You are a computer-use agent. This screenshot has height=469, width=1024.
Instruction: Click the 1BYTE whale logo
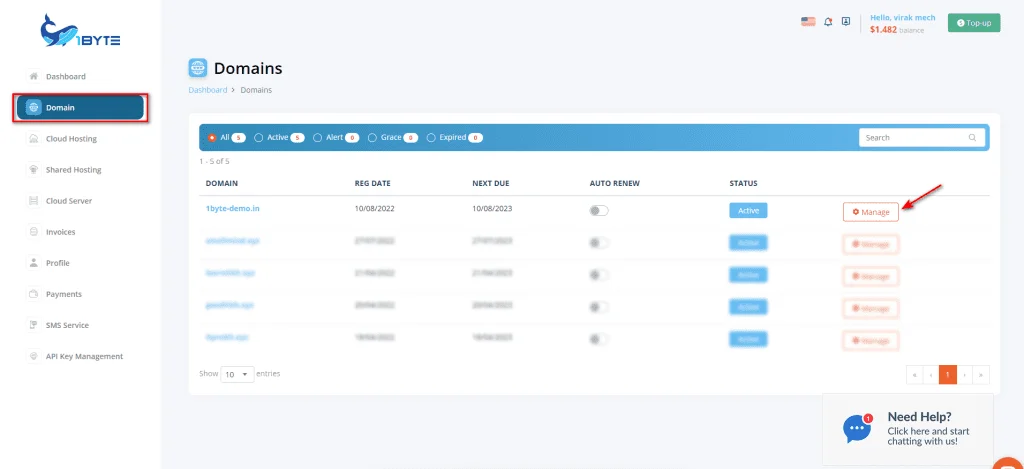[x=80, y=31]
